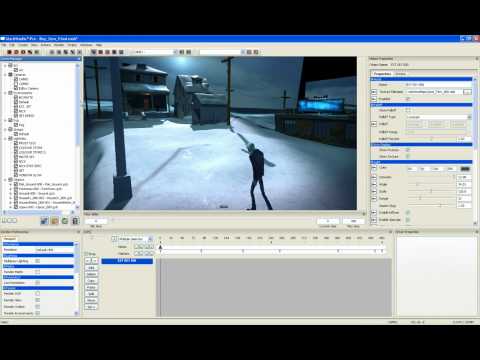
Task: Click the keyframe box beside Color property
Action: (x=374, y=168)
